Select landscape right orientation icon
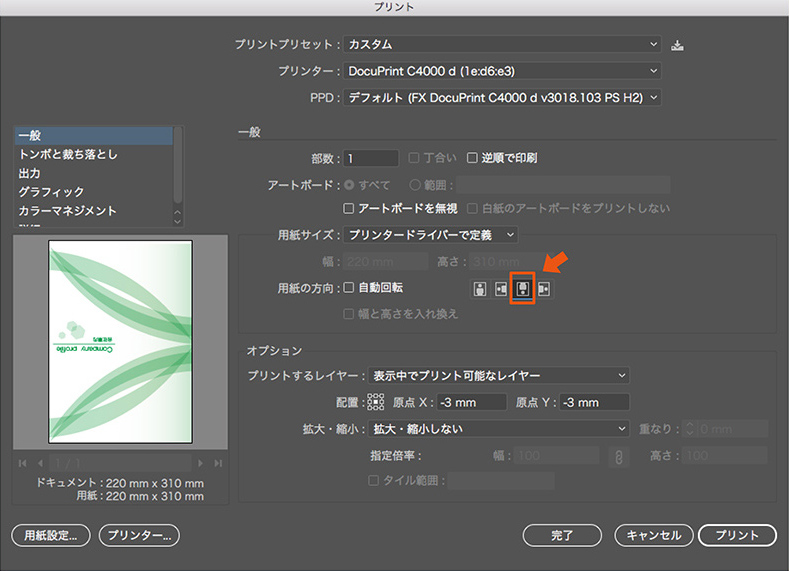Viewport: 789px width, 571px height. pyautogui.click(x=544, y=289)
